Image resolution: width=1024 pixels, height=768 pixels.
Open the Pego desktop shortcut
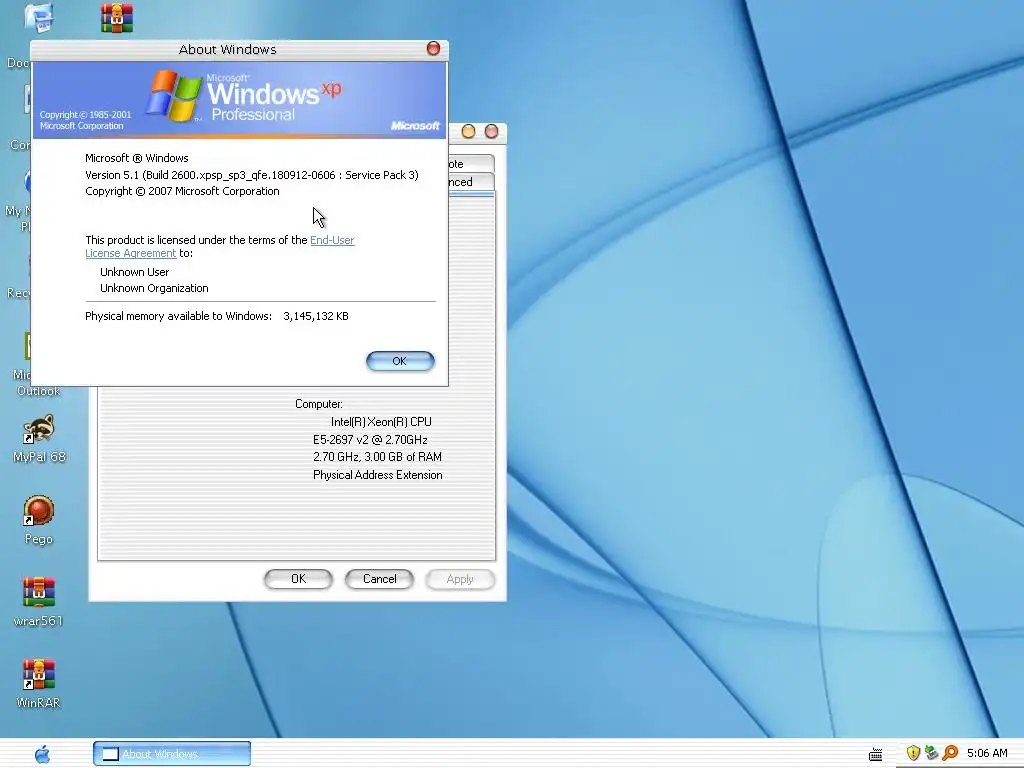39,520
